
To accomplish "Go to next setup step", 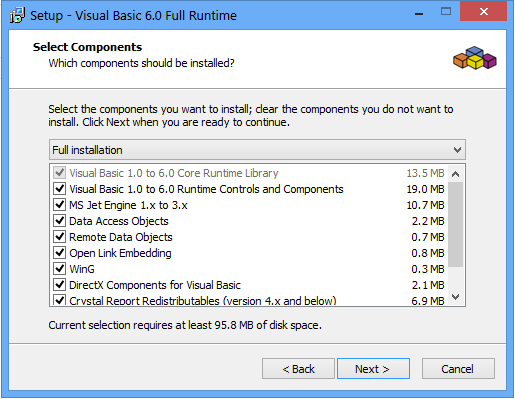I will (x=373, y=369).
